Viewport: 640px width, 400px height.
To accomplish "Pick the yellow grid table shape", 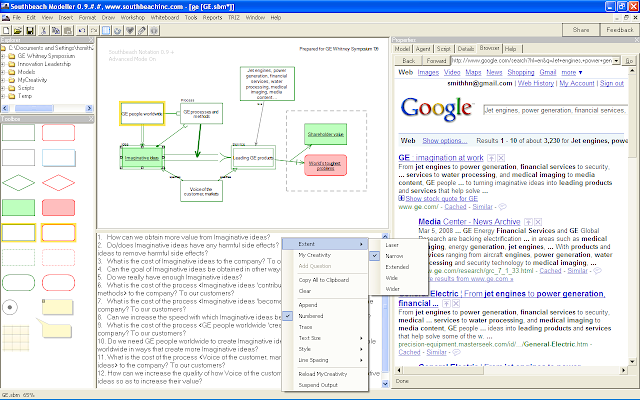I will (x=16, y=338).
